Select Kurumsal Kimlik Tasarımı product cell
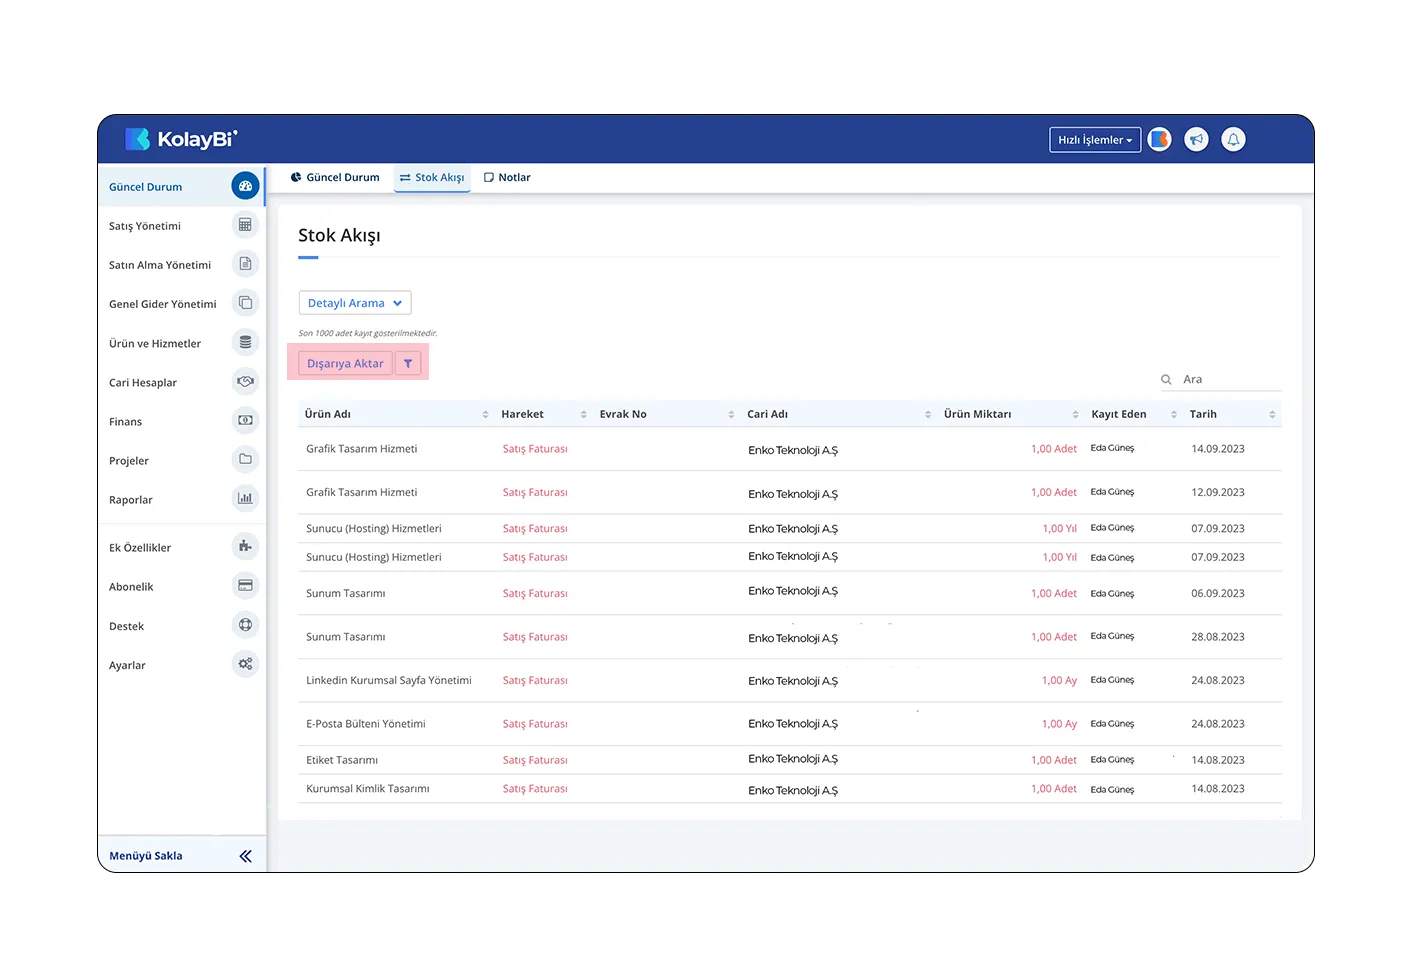 click(368, 789)
